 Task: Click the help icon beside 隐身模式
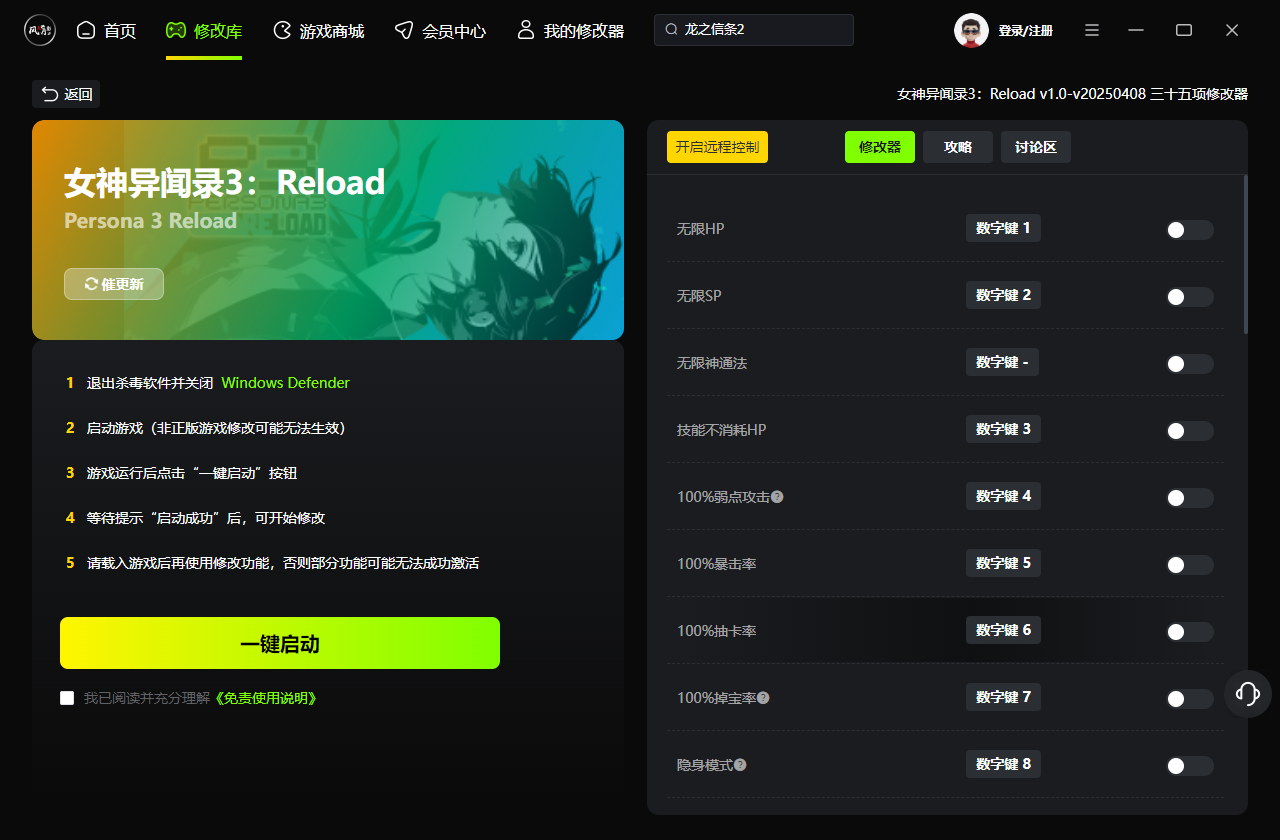[740, 764]
